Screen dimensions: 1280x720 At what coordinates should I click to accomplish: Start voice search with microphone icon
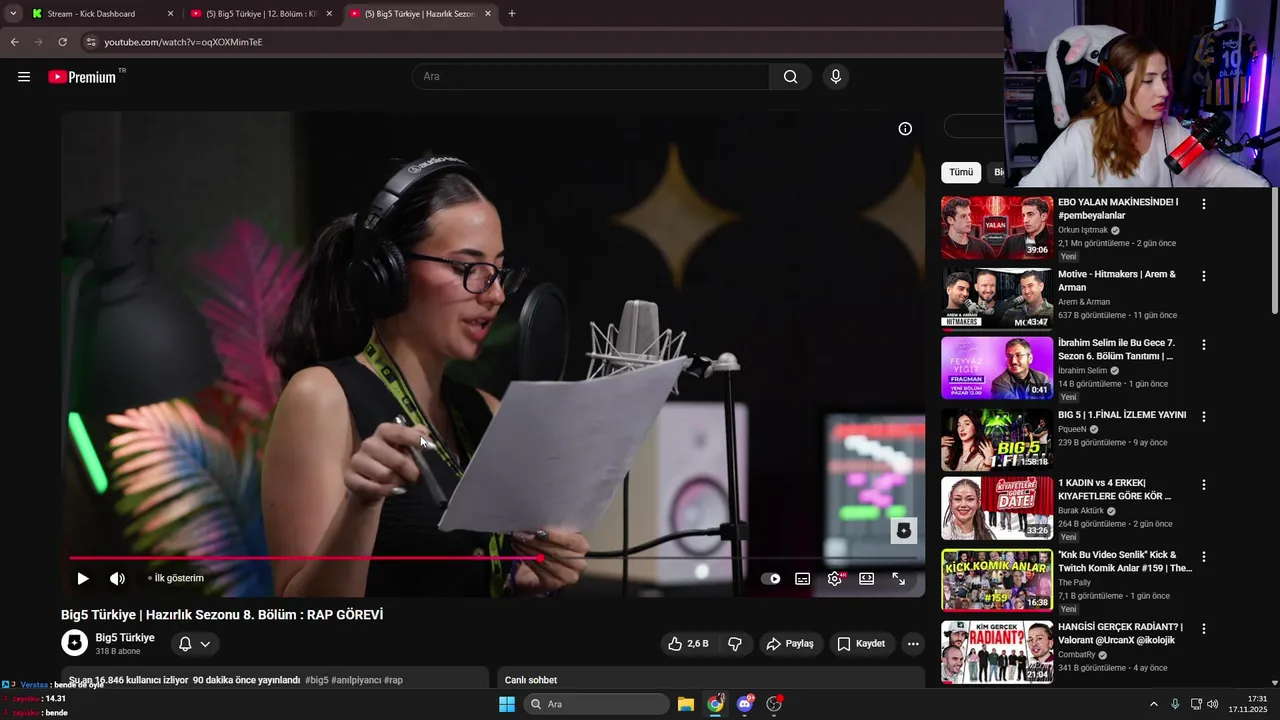pyautogui.click(x=836, y=77)
